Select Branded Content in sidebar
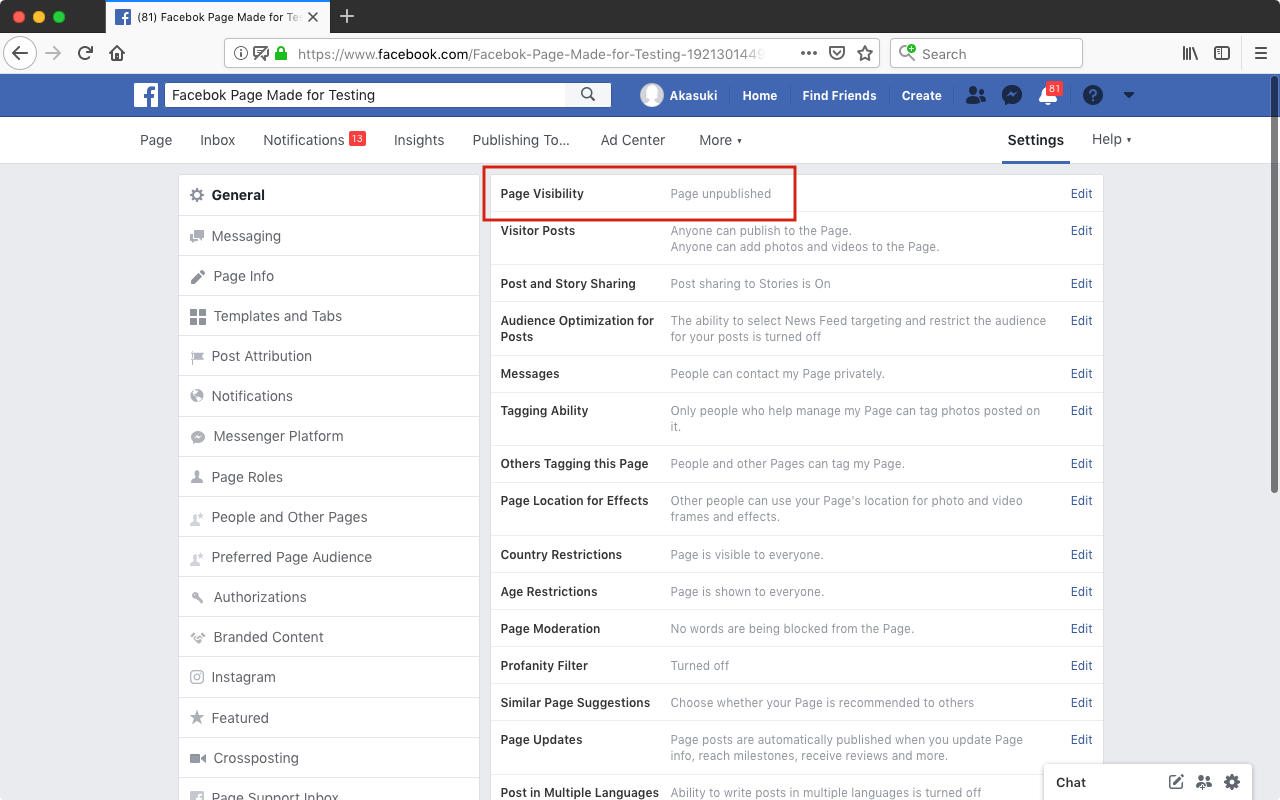This screenshot has height=800, width=1280. 329,637
